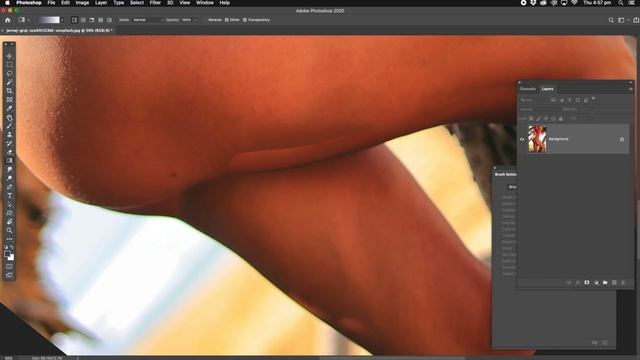The image size is (640, 360).
Task: Select the Frame tool
Action: (9, 100)
